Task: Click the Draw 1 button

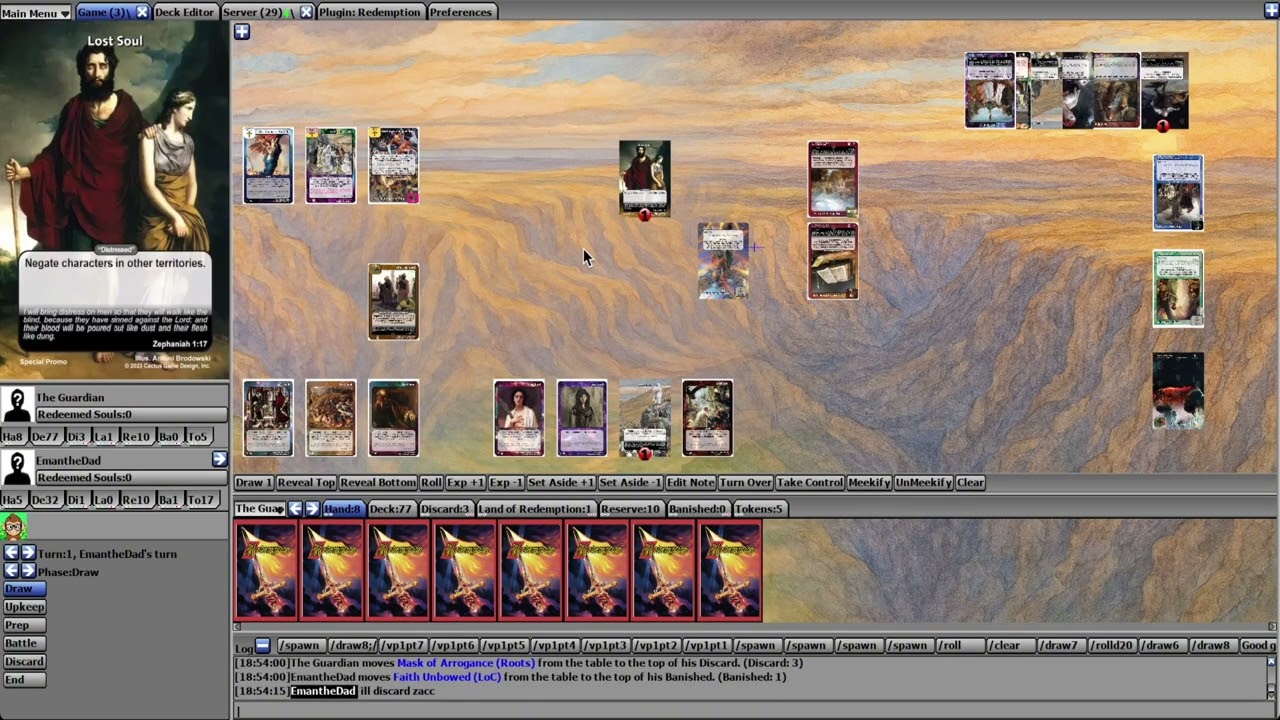Action: [254, 482]
